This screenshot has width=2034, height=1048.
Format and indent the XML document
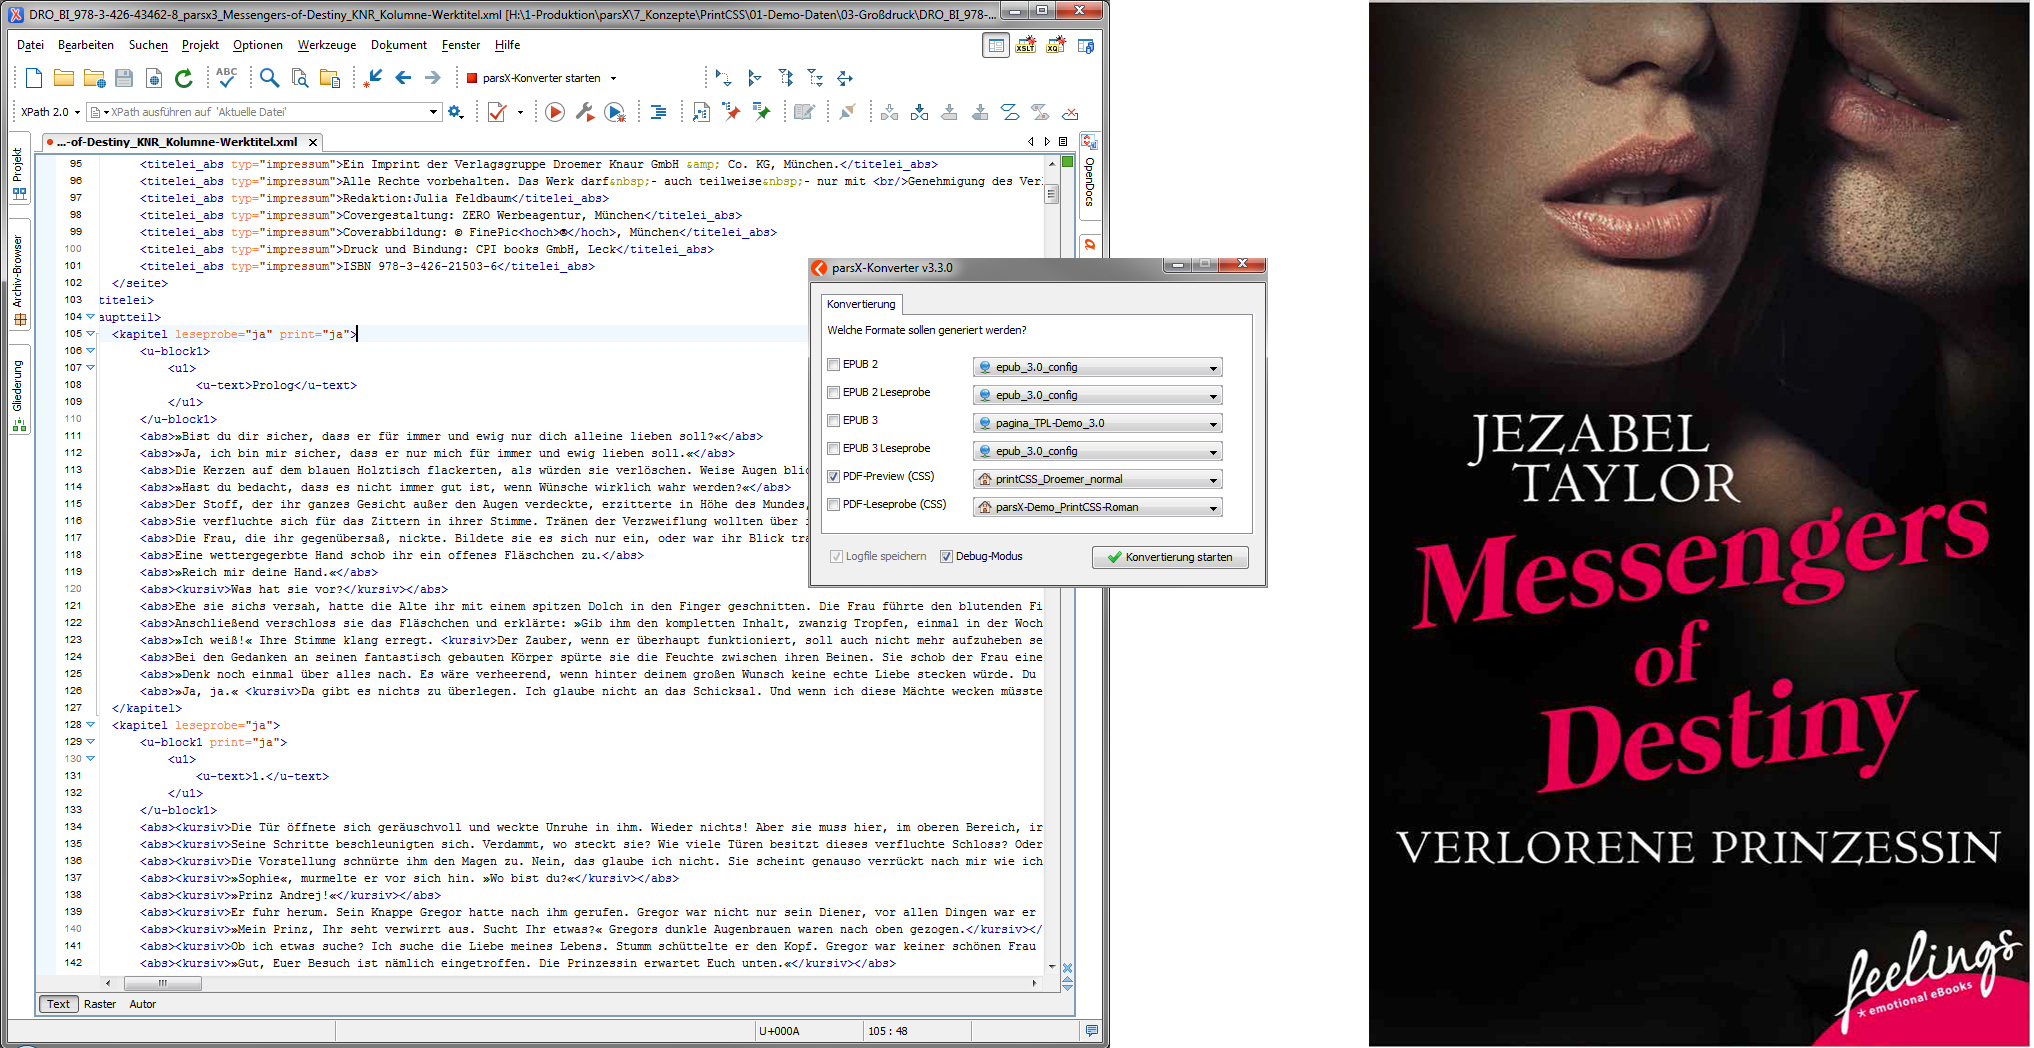pos(658,112)
